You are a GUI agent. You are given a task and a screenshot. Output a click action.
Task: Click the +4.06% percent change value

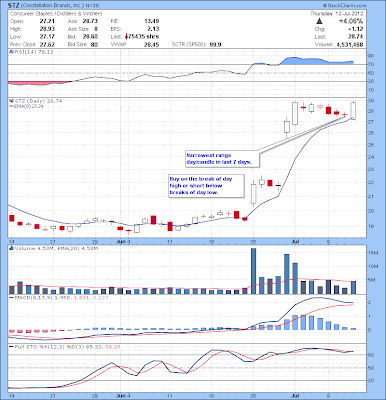click(350, 21)
